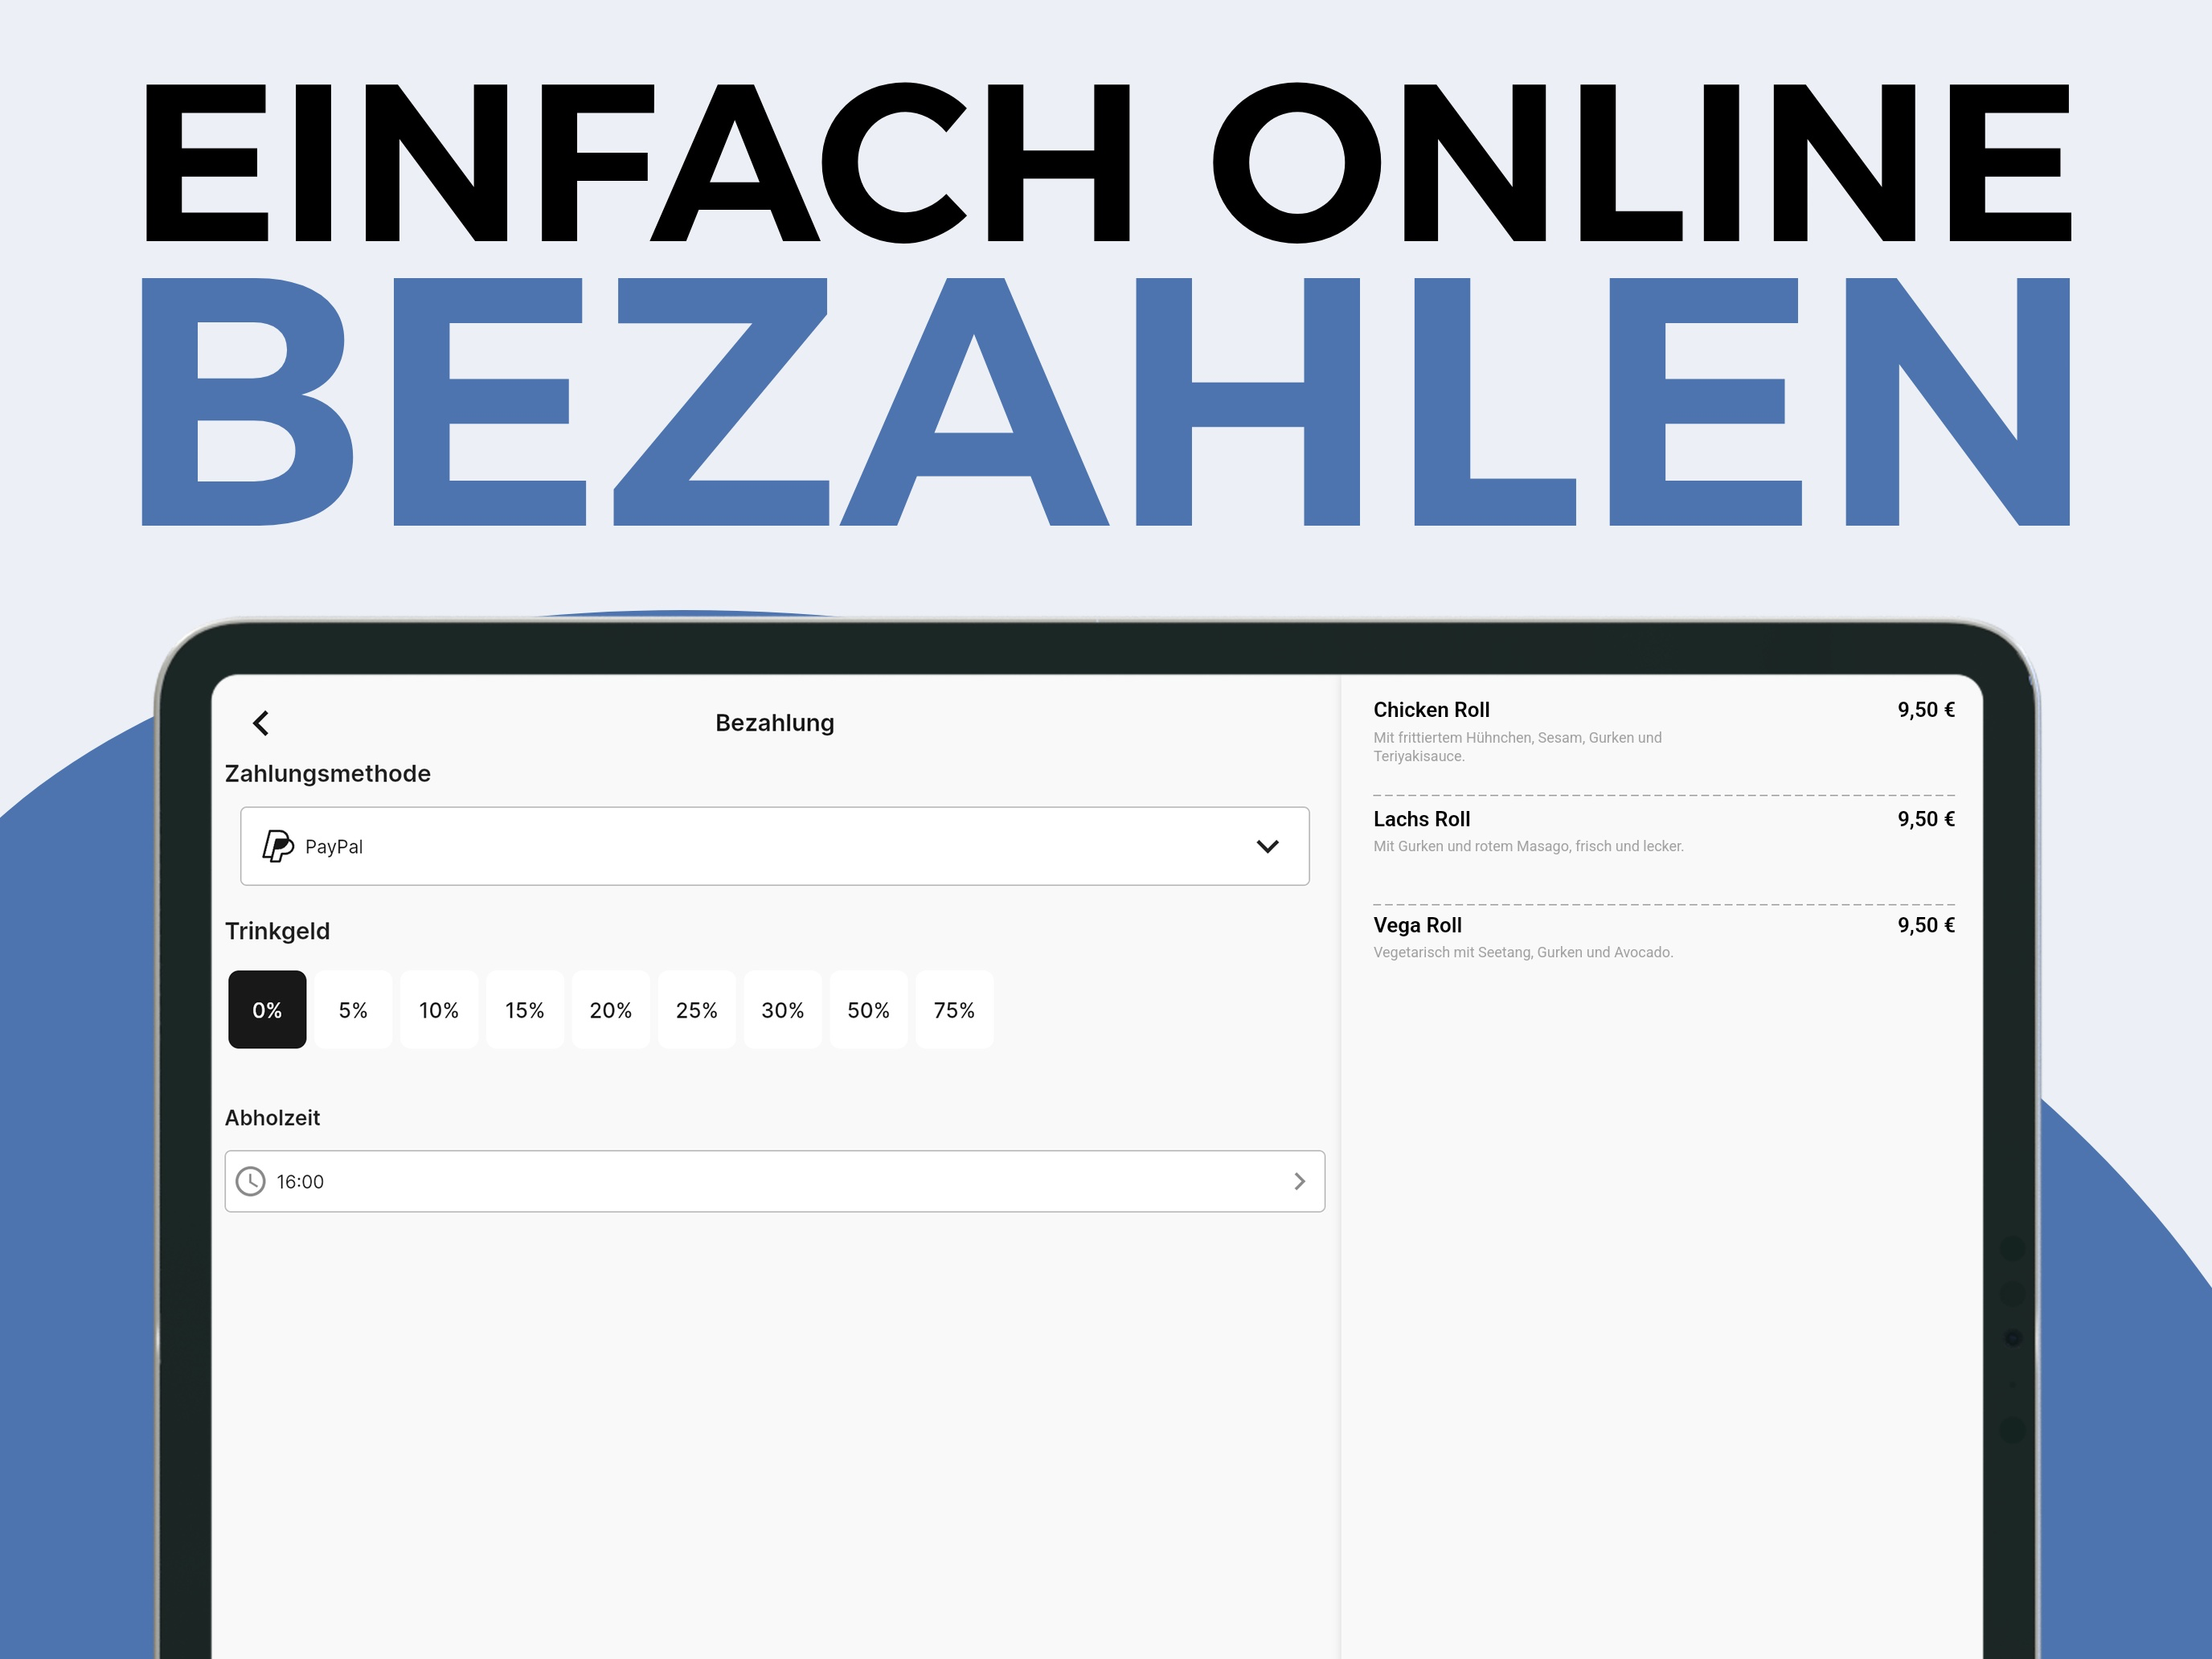This screenshot has width=2212, height=1659.
Task: Open the PayPal payment method dropdown
Action: (x=775, y=846)
